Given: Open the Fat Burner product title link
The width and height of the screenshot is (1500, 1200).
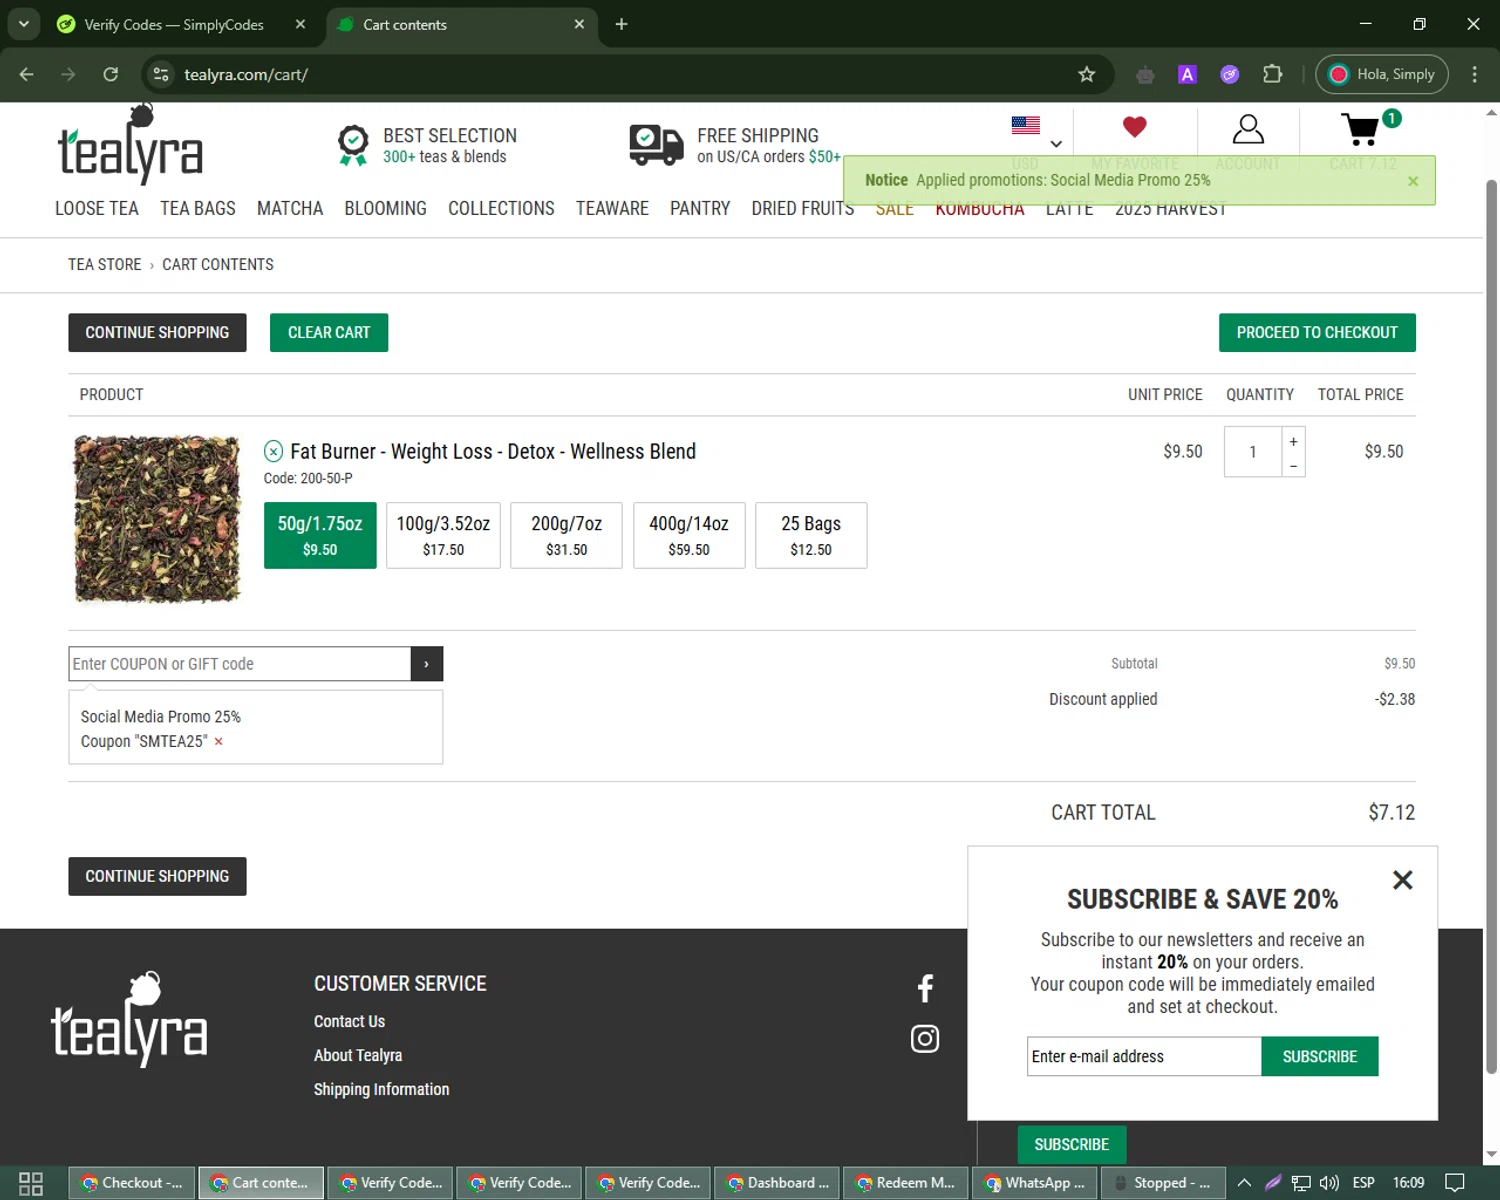Looking at the screenshot, I should coord(493,451).
